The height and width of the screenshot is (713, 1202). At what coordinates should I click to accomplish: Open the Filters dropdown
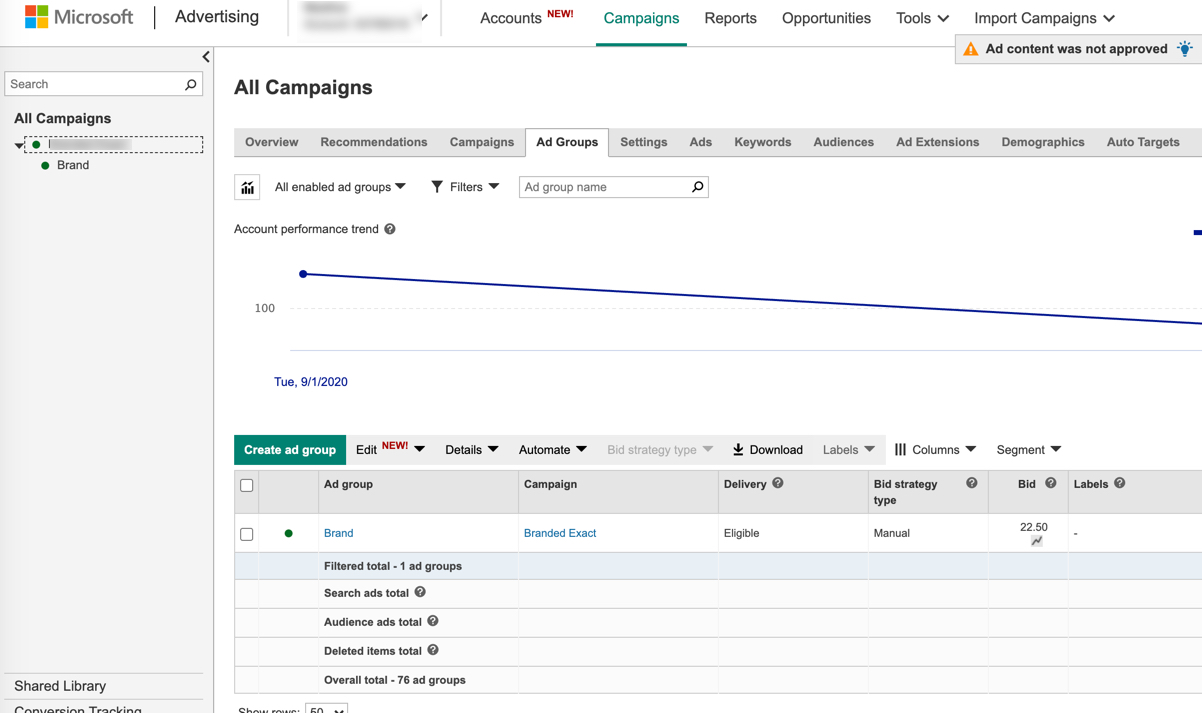coord(465,187)
